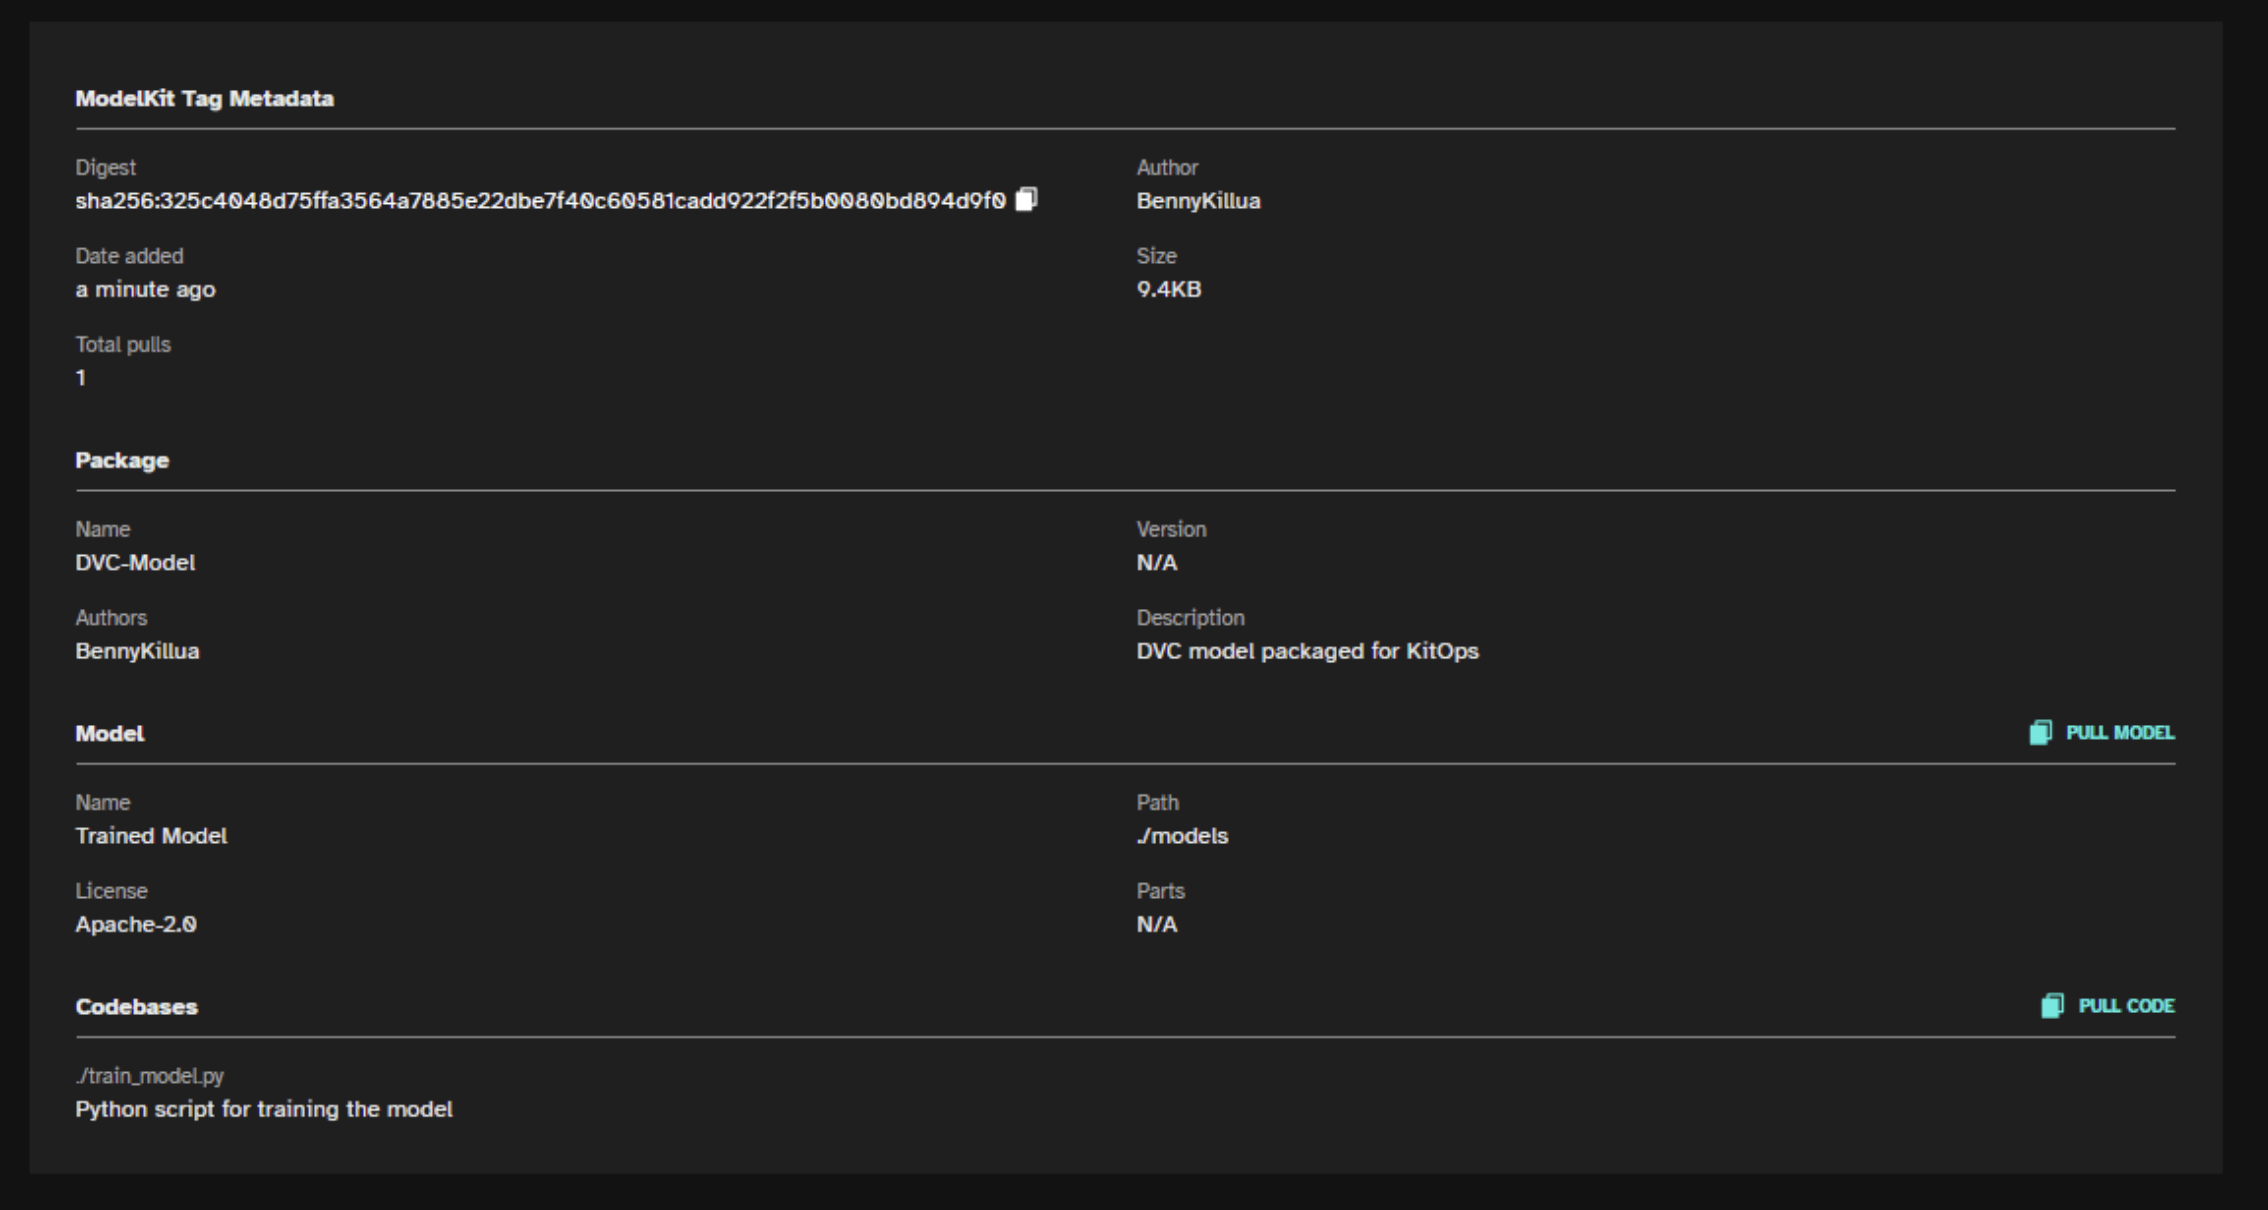Click BennyKillua under Authors in Package
Viewport: 2268px width, 1210px height.
pyautogui.click(x=137, y=651)
